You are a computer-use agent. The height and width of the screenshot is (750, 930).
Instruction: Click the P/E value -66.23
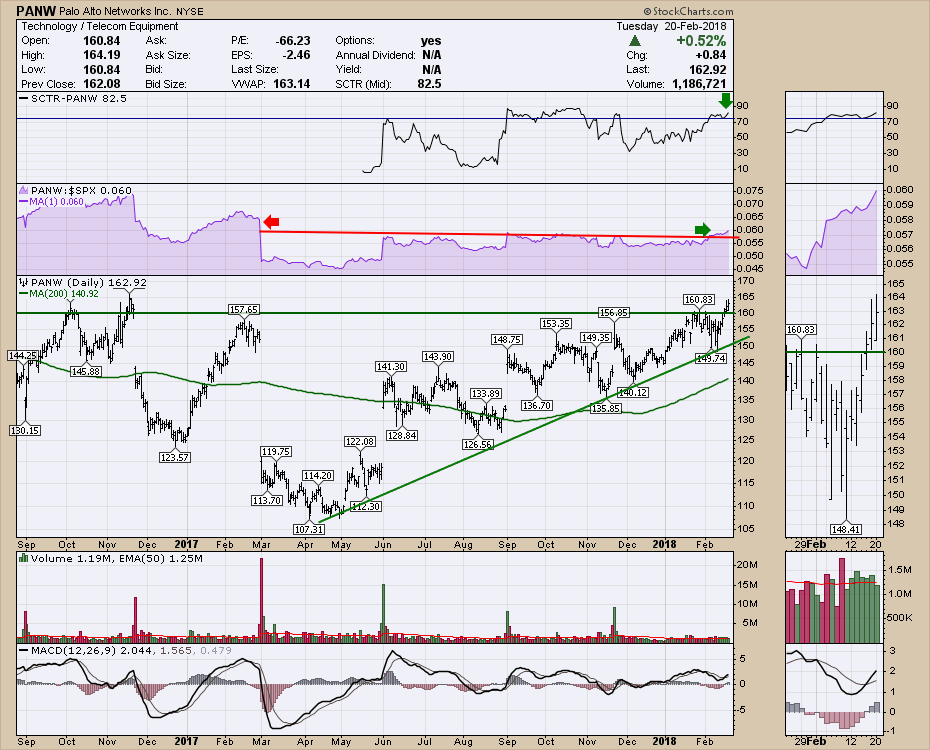(293, 41)
